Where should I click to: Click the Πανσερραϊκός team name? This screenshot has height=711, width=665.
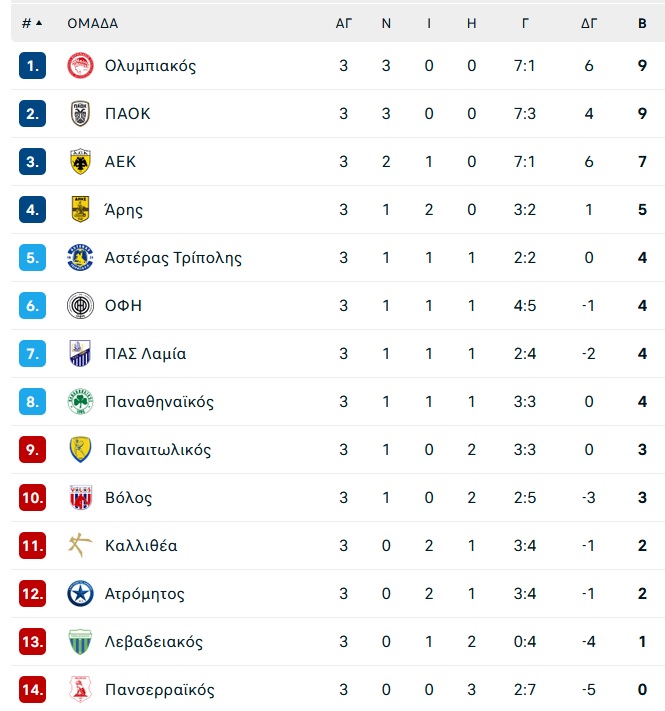(x=160, y=690)
